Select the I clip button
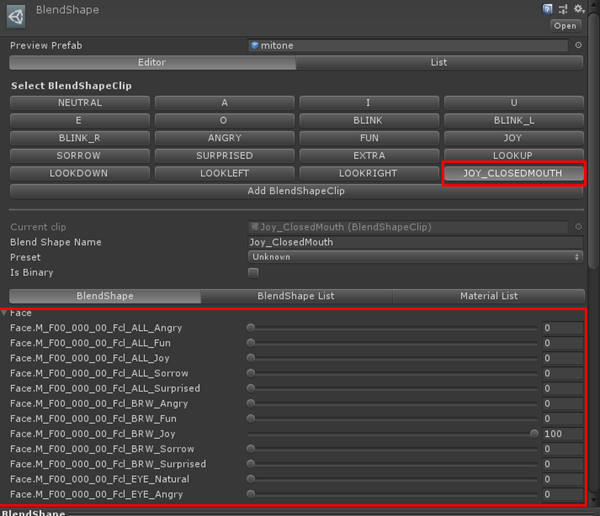 (368, 103)
